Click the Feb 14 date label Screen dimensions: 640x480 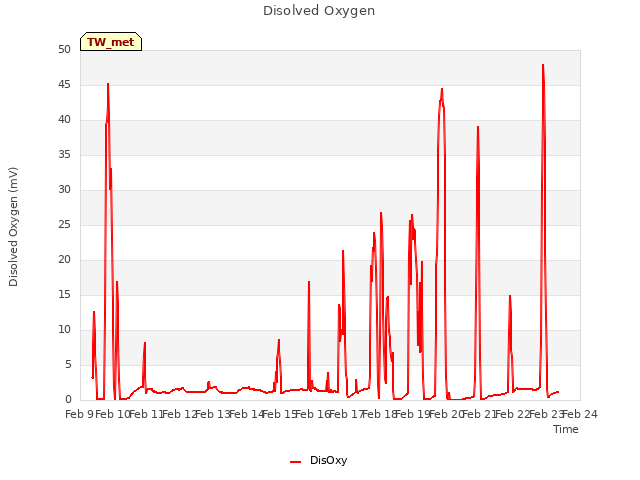[x=247, y=415]
